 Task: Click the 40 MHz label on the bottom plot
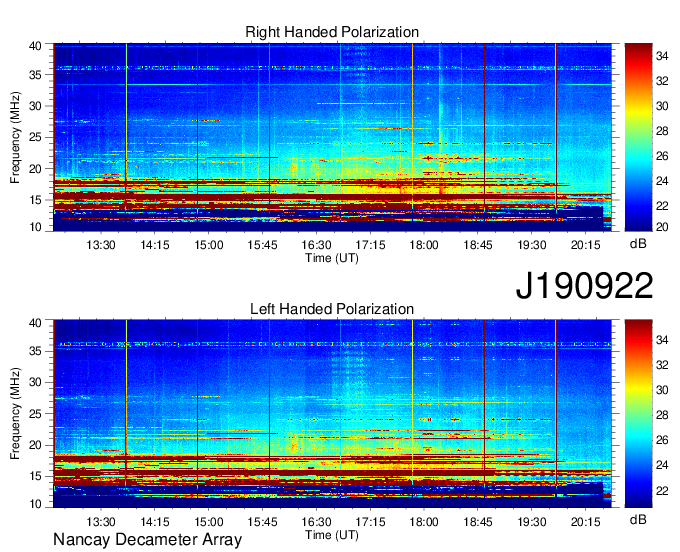pos(36,323)
